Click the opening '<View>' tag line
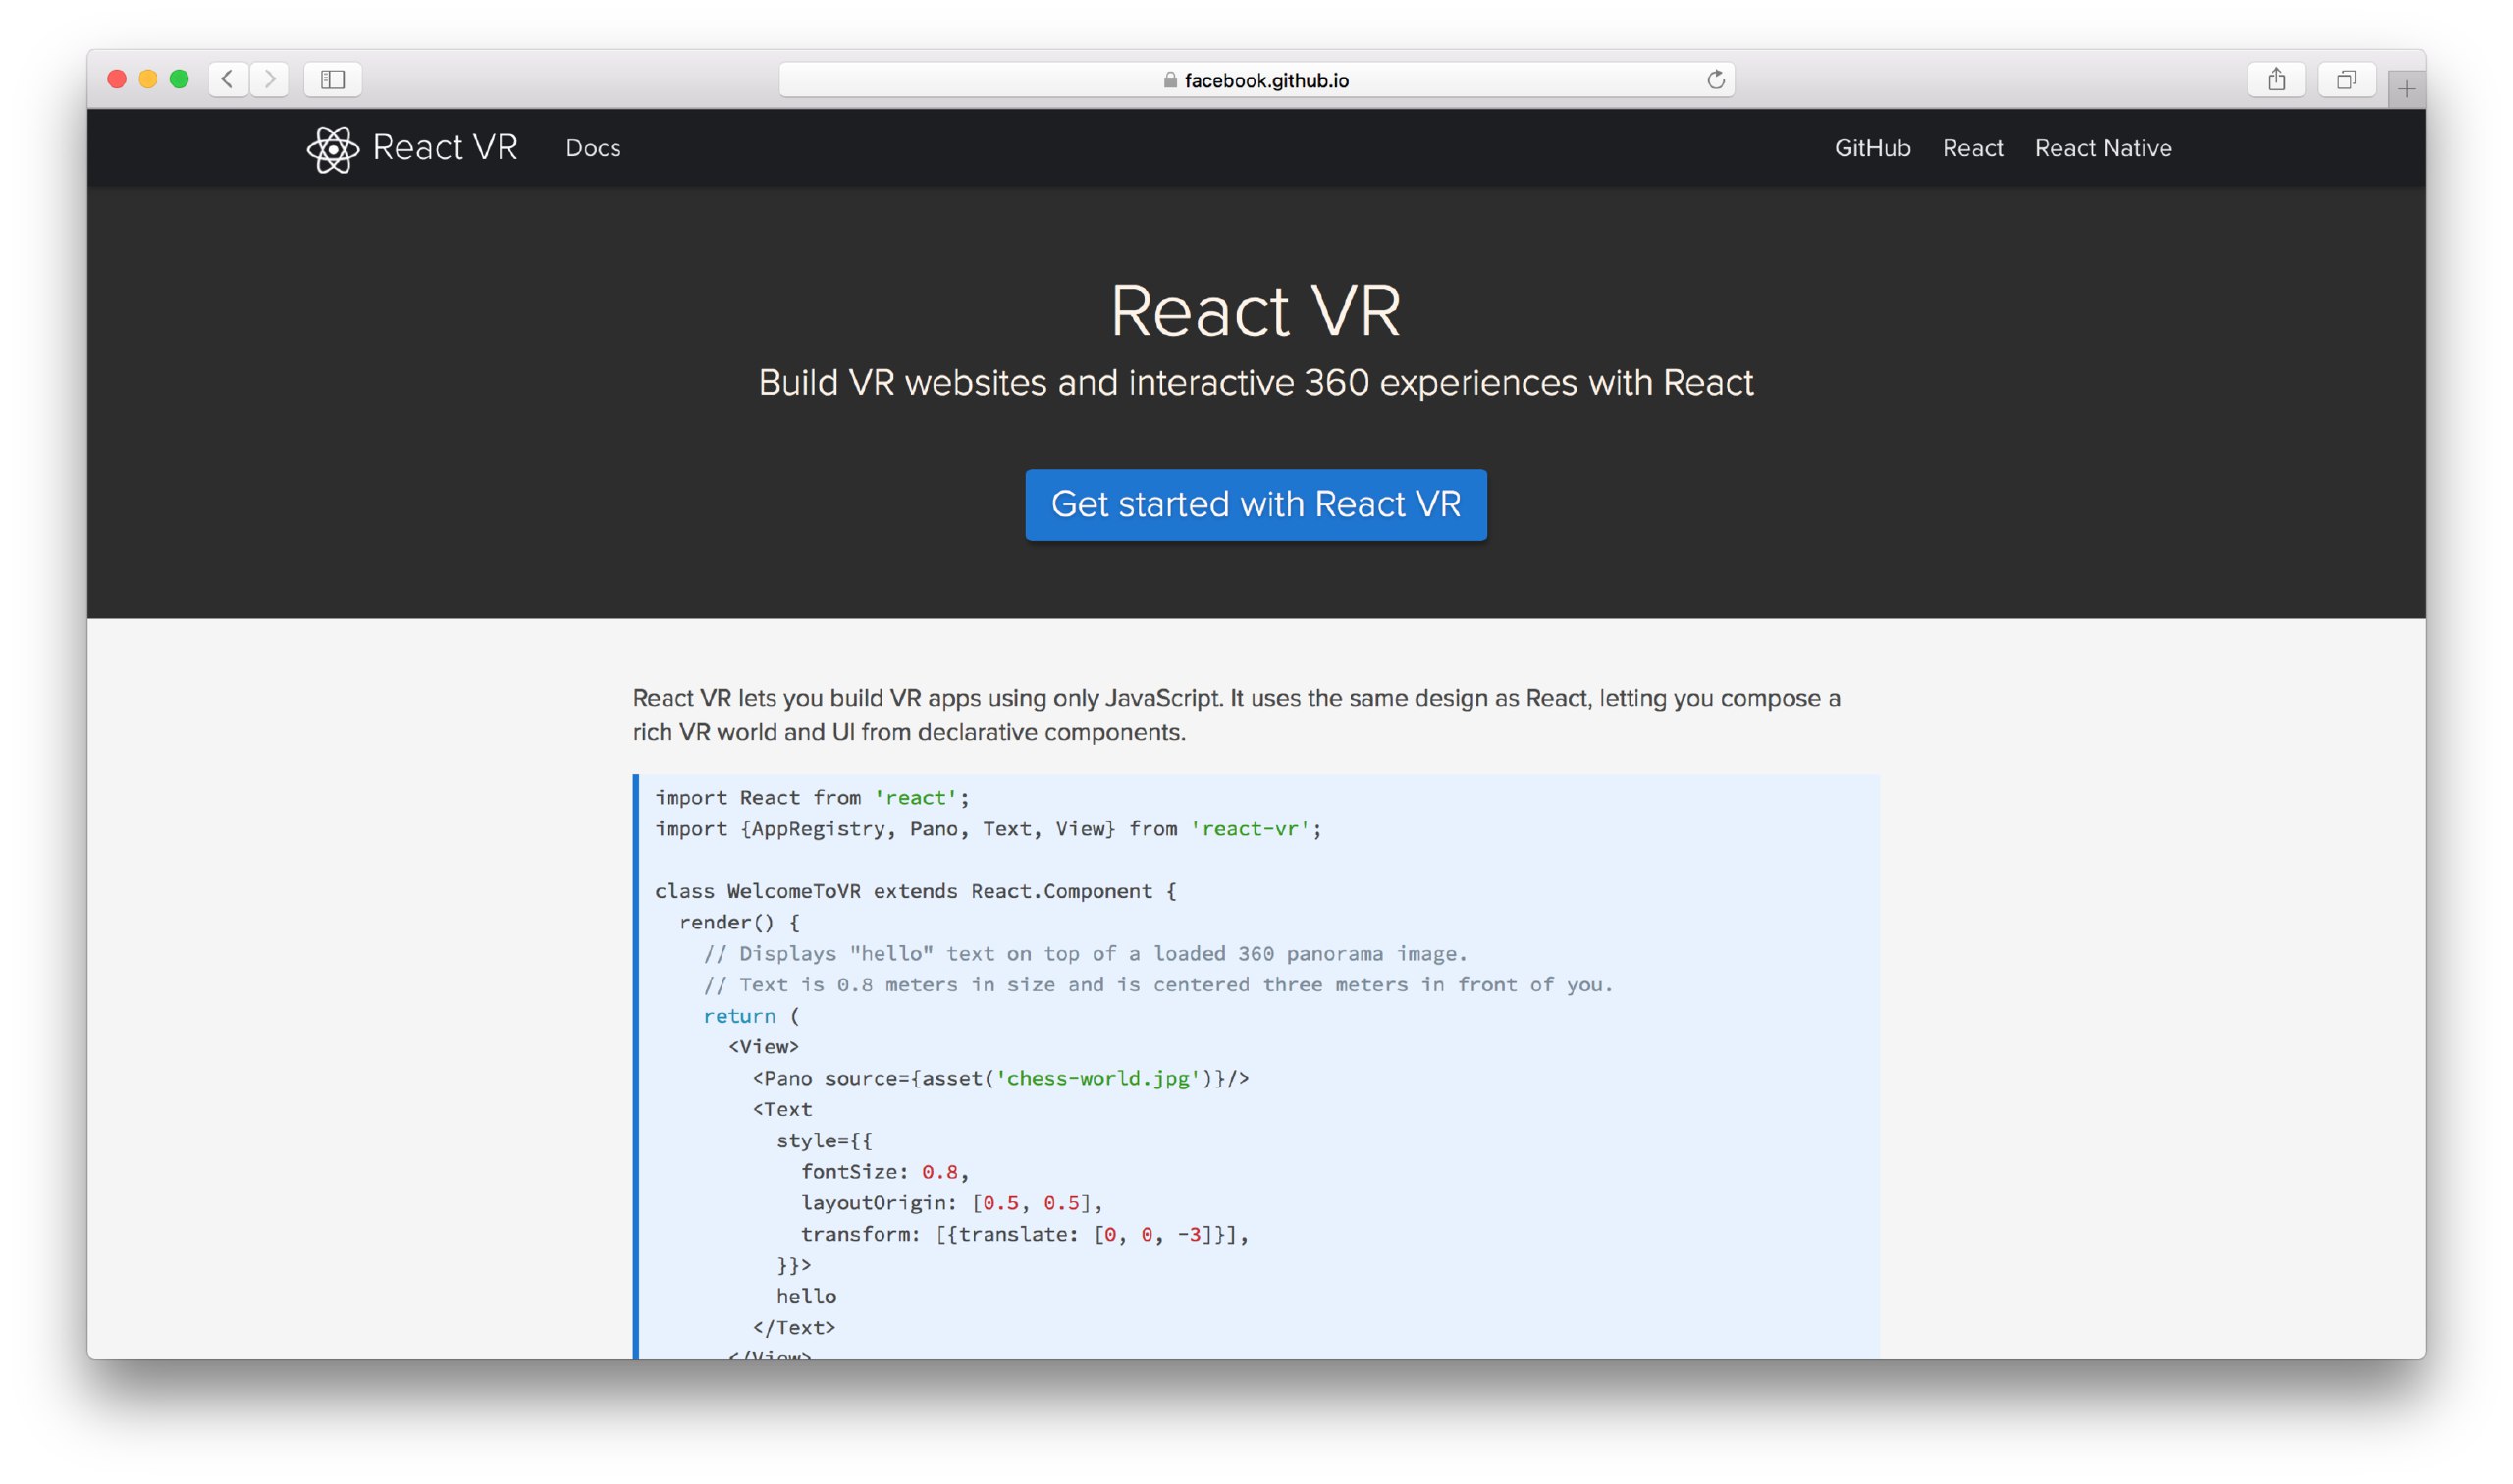2513x1484 pixels. point(763,1047)
